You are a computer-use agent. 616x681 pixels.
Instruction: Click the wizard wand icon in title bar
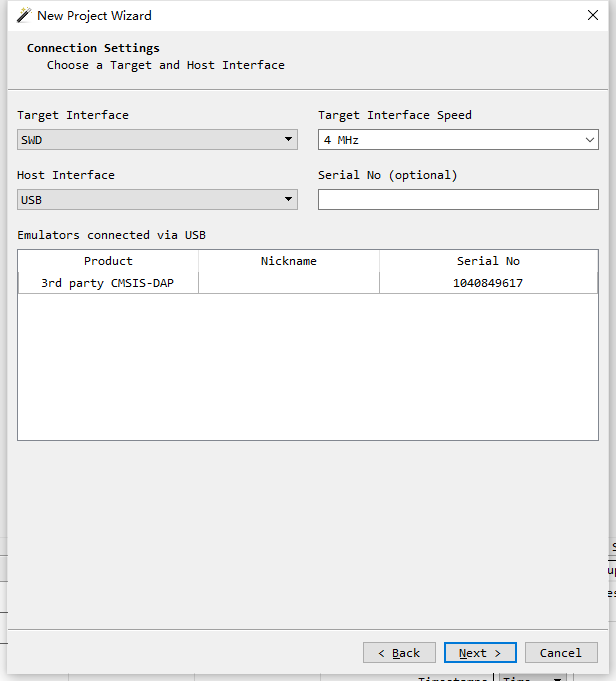24,15
